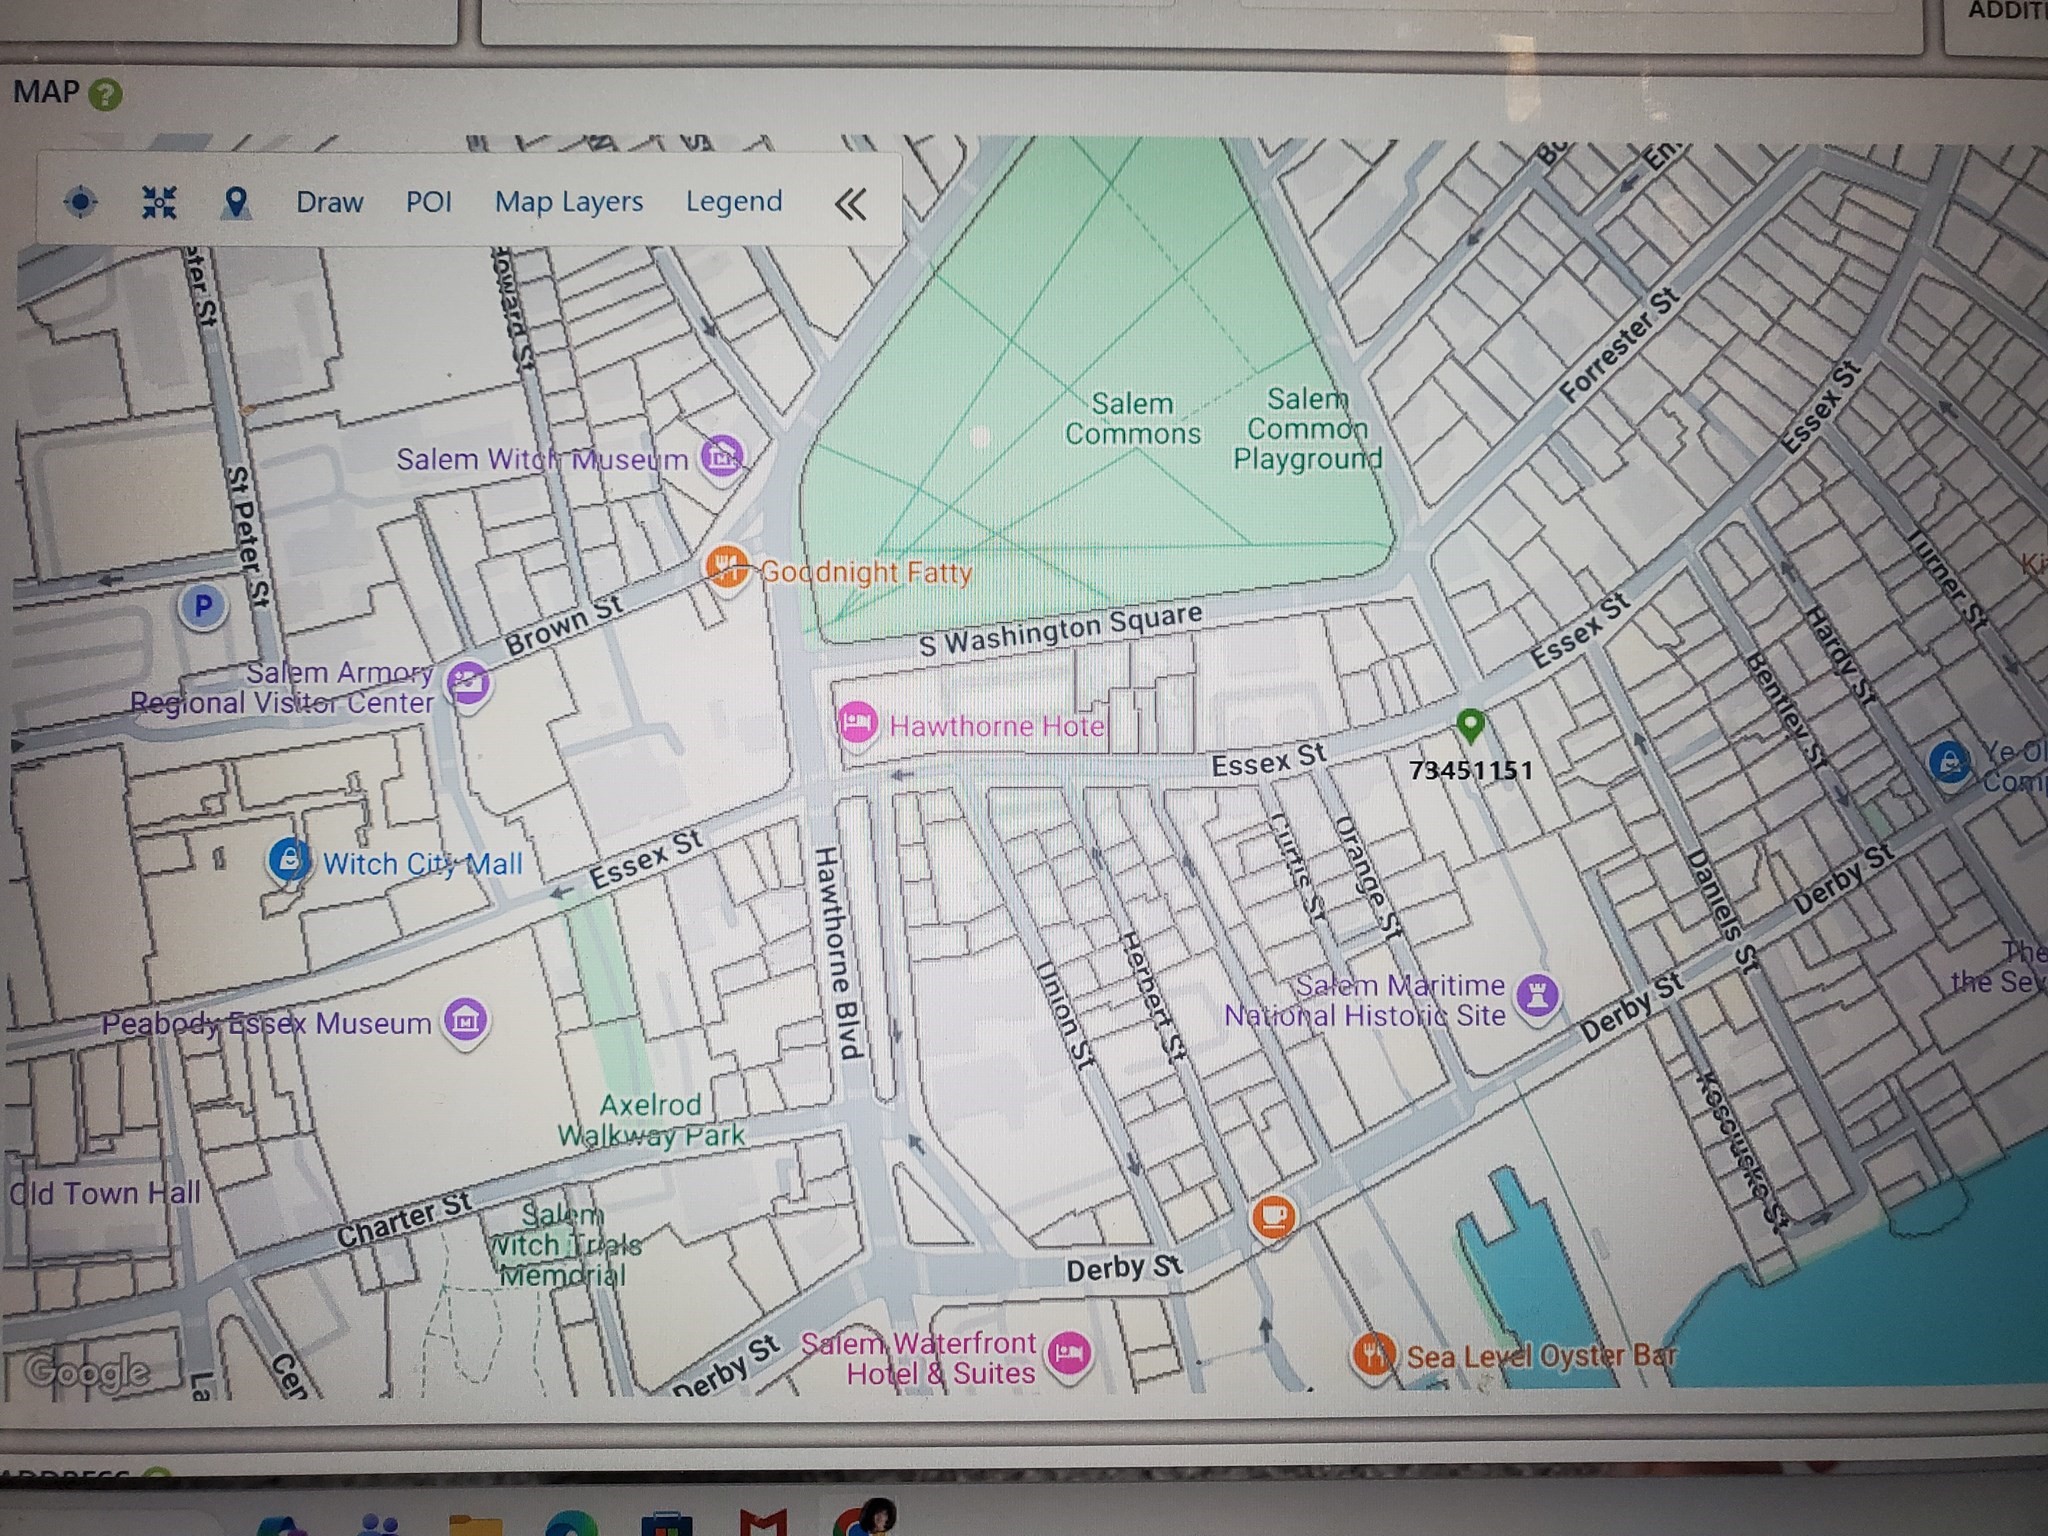Click the green property marker 73451151
The width and height of the screenshot is (2048, 1536).
(x=1469, y=724)
